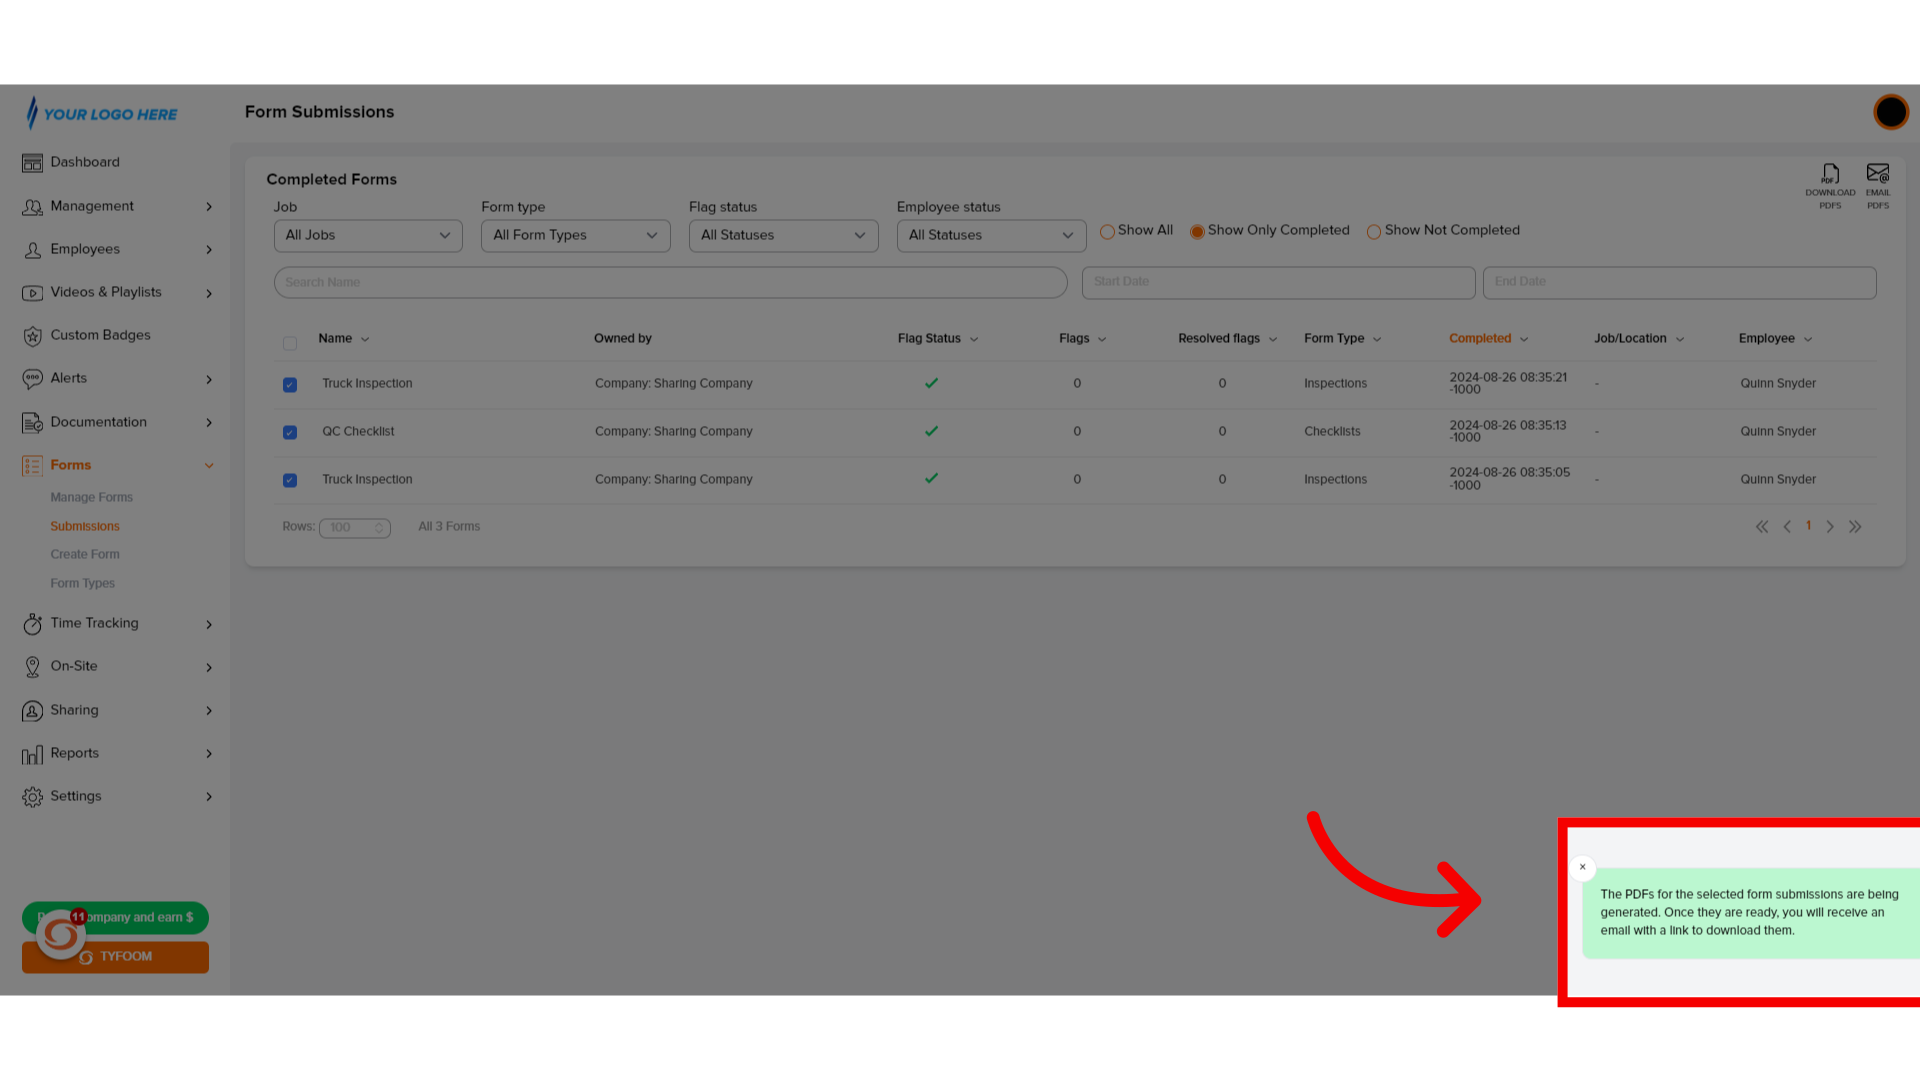Viewport: 1920px width, 1080px height.
Task: Click page 1 pagination button
Action: (x=1809, y=526)
